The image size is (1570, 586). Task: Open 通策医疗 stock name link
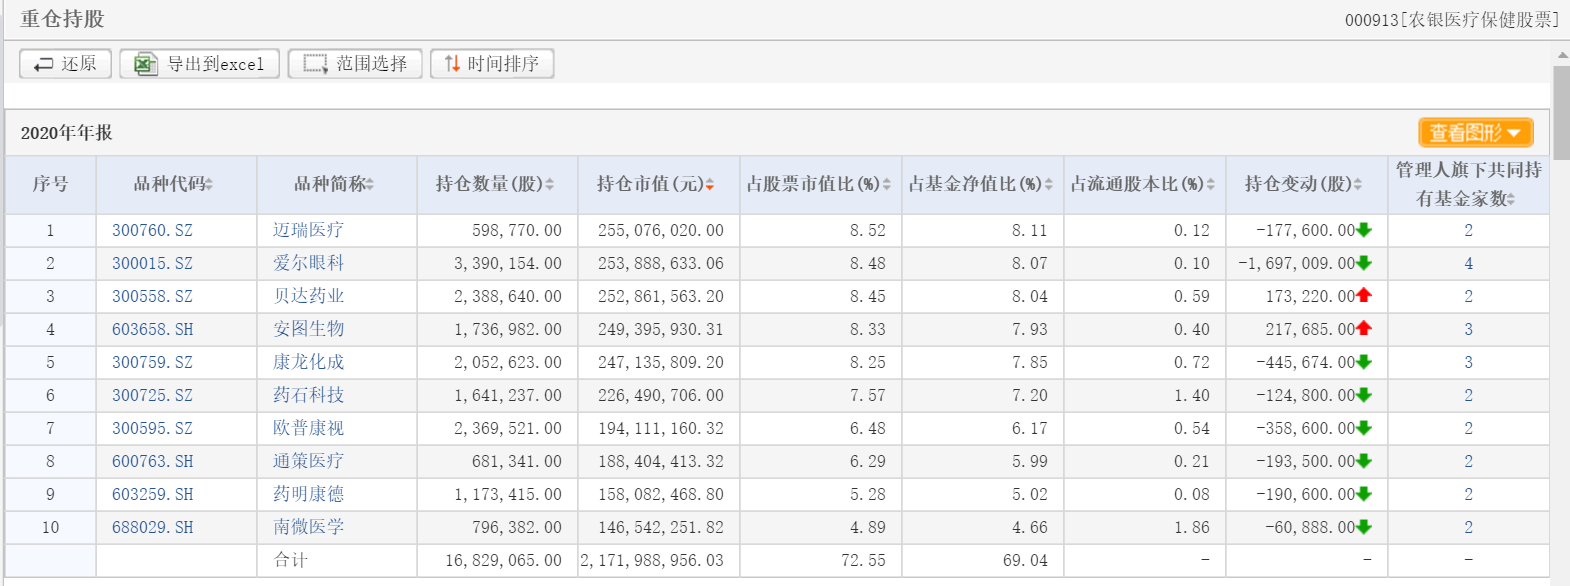coord(308,462)
